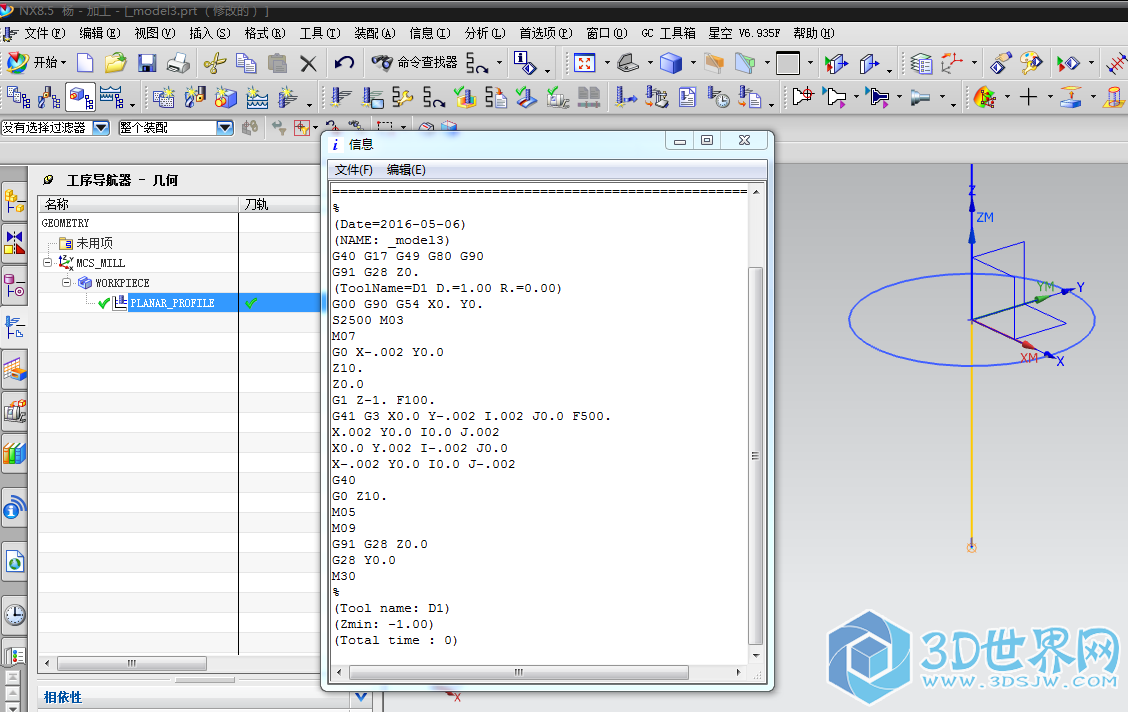Open the Command Finder binoculars button
The image size is (1128, 712).
pos(414,63)
